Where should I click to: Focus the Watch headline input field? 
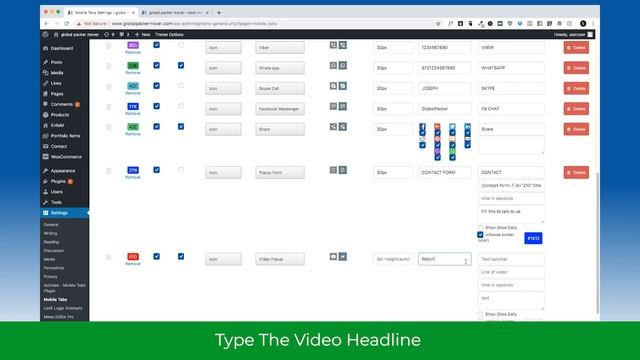tap(444, 259)
